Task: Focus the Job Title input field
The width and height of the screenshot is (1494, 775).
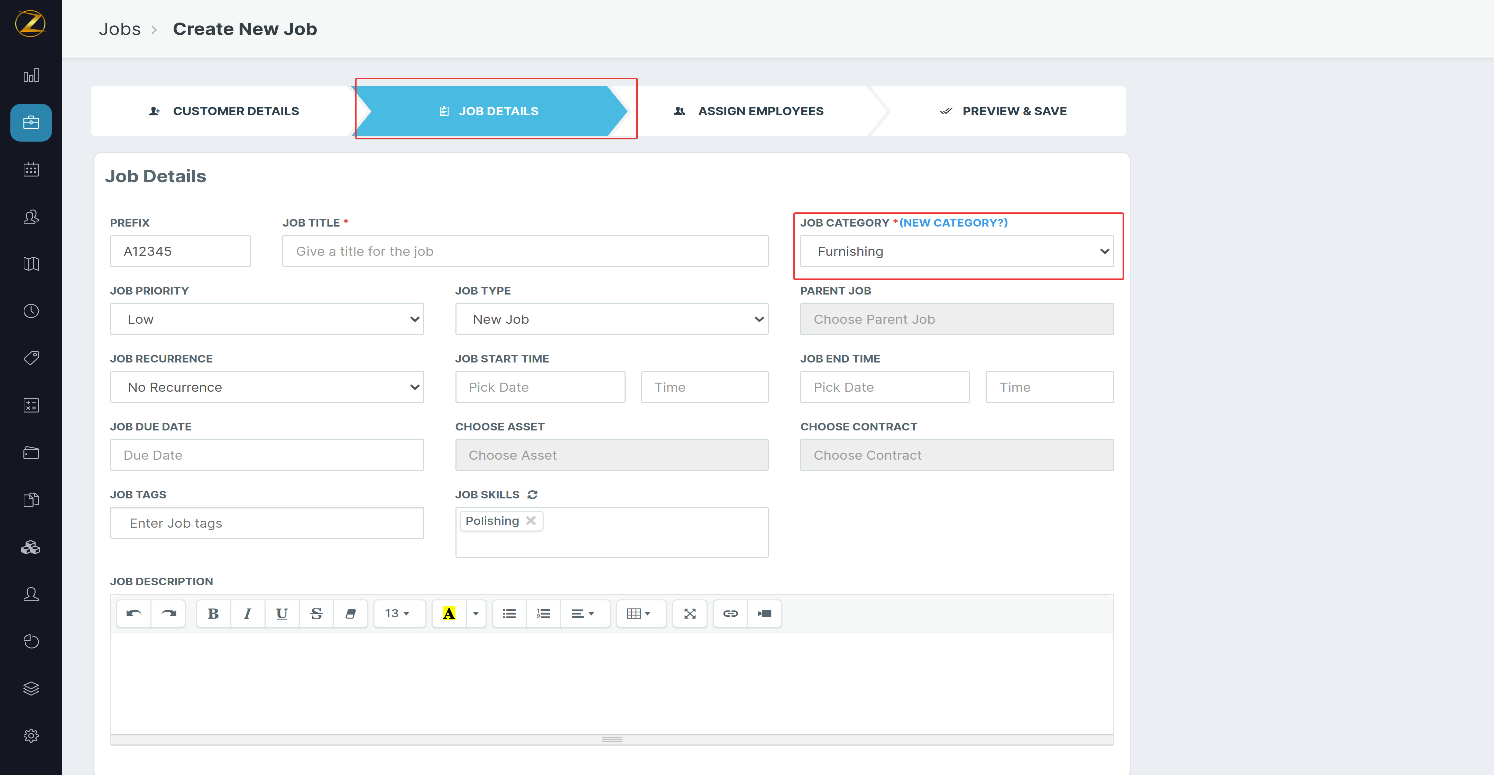Action: click(526, 251)
